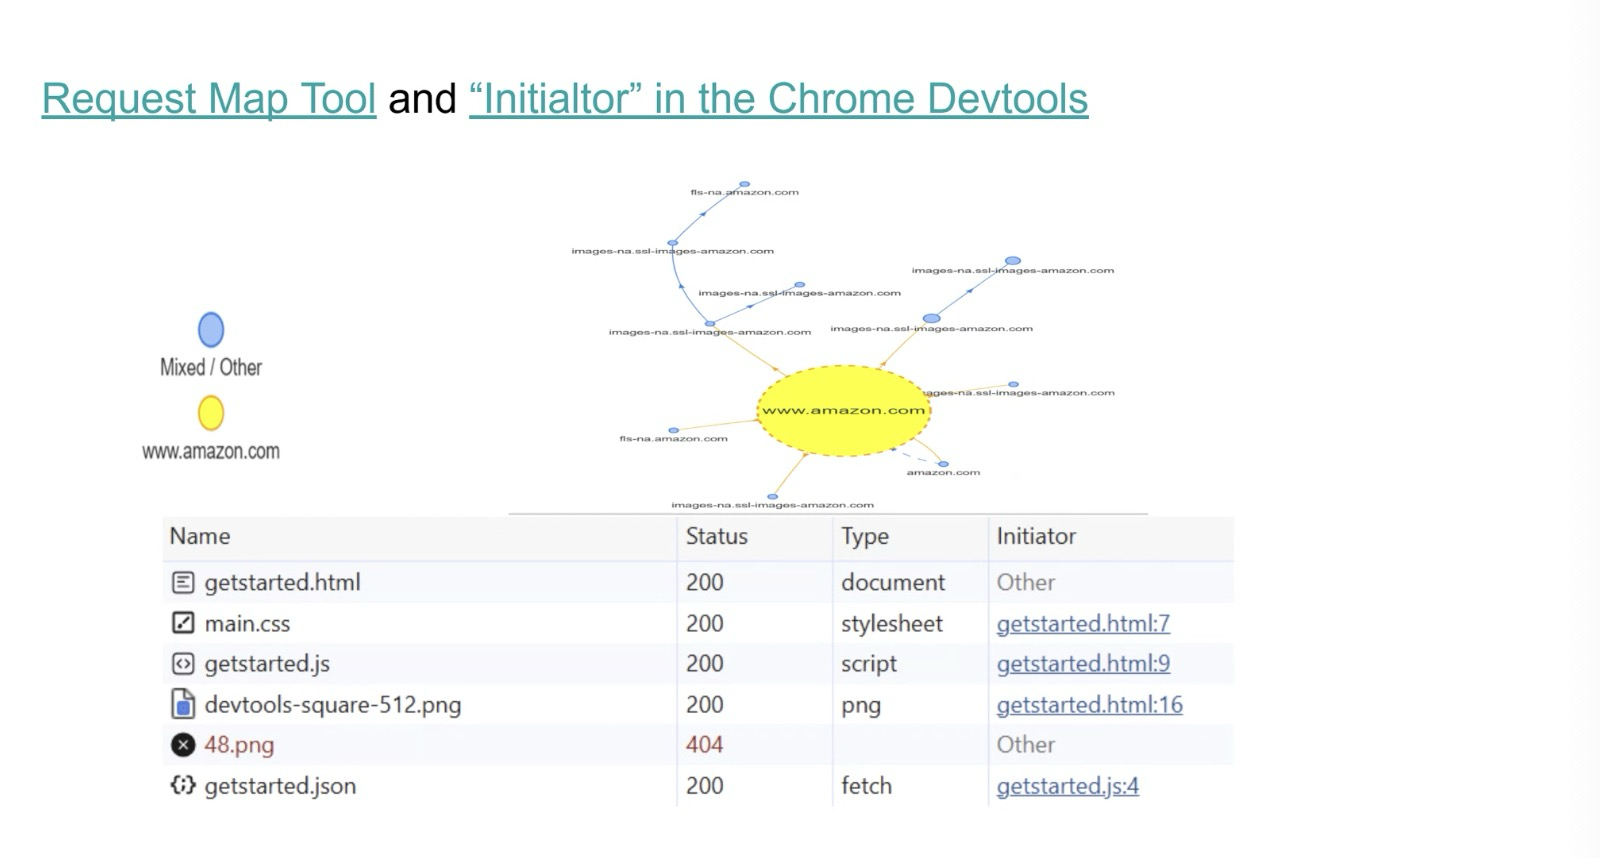Select the devtools-square-512.png request name
The height and width of the screenshot is (858, 1600).
tap(333, 705)
